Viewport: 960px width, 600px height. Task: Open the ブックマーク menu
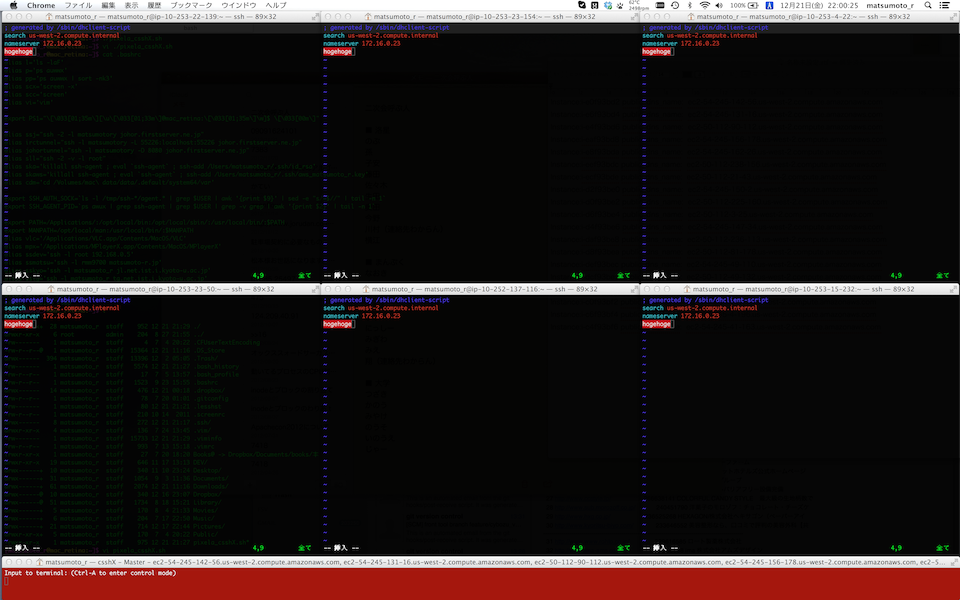(191, 5)
